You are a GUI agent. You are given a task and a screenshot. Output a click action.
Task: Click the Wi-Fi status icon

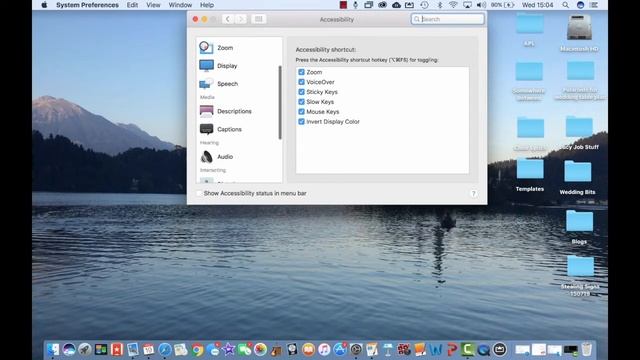453,5
